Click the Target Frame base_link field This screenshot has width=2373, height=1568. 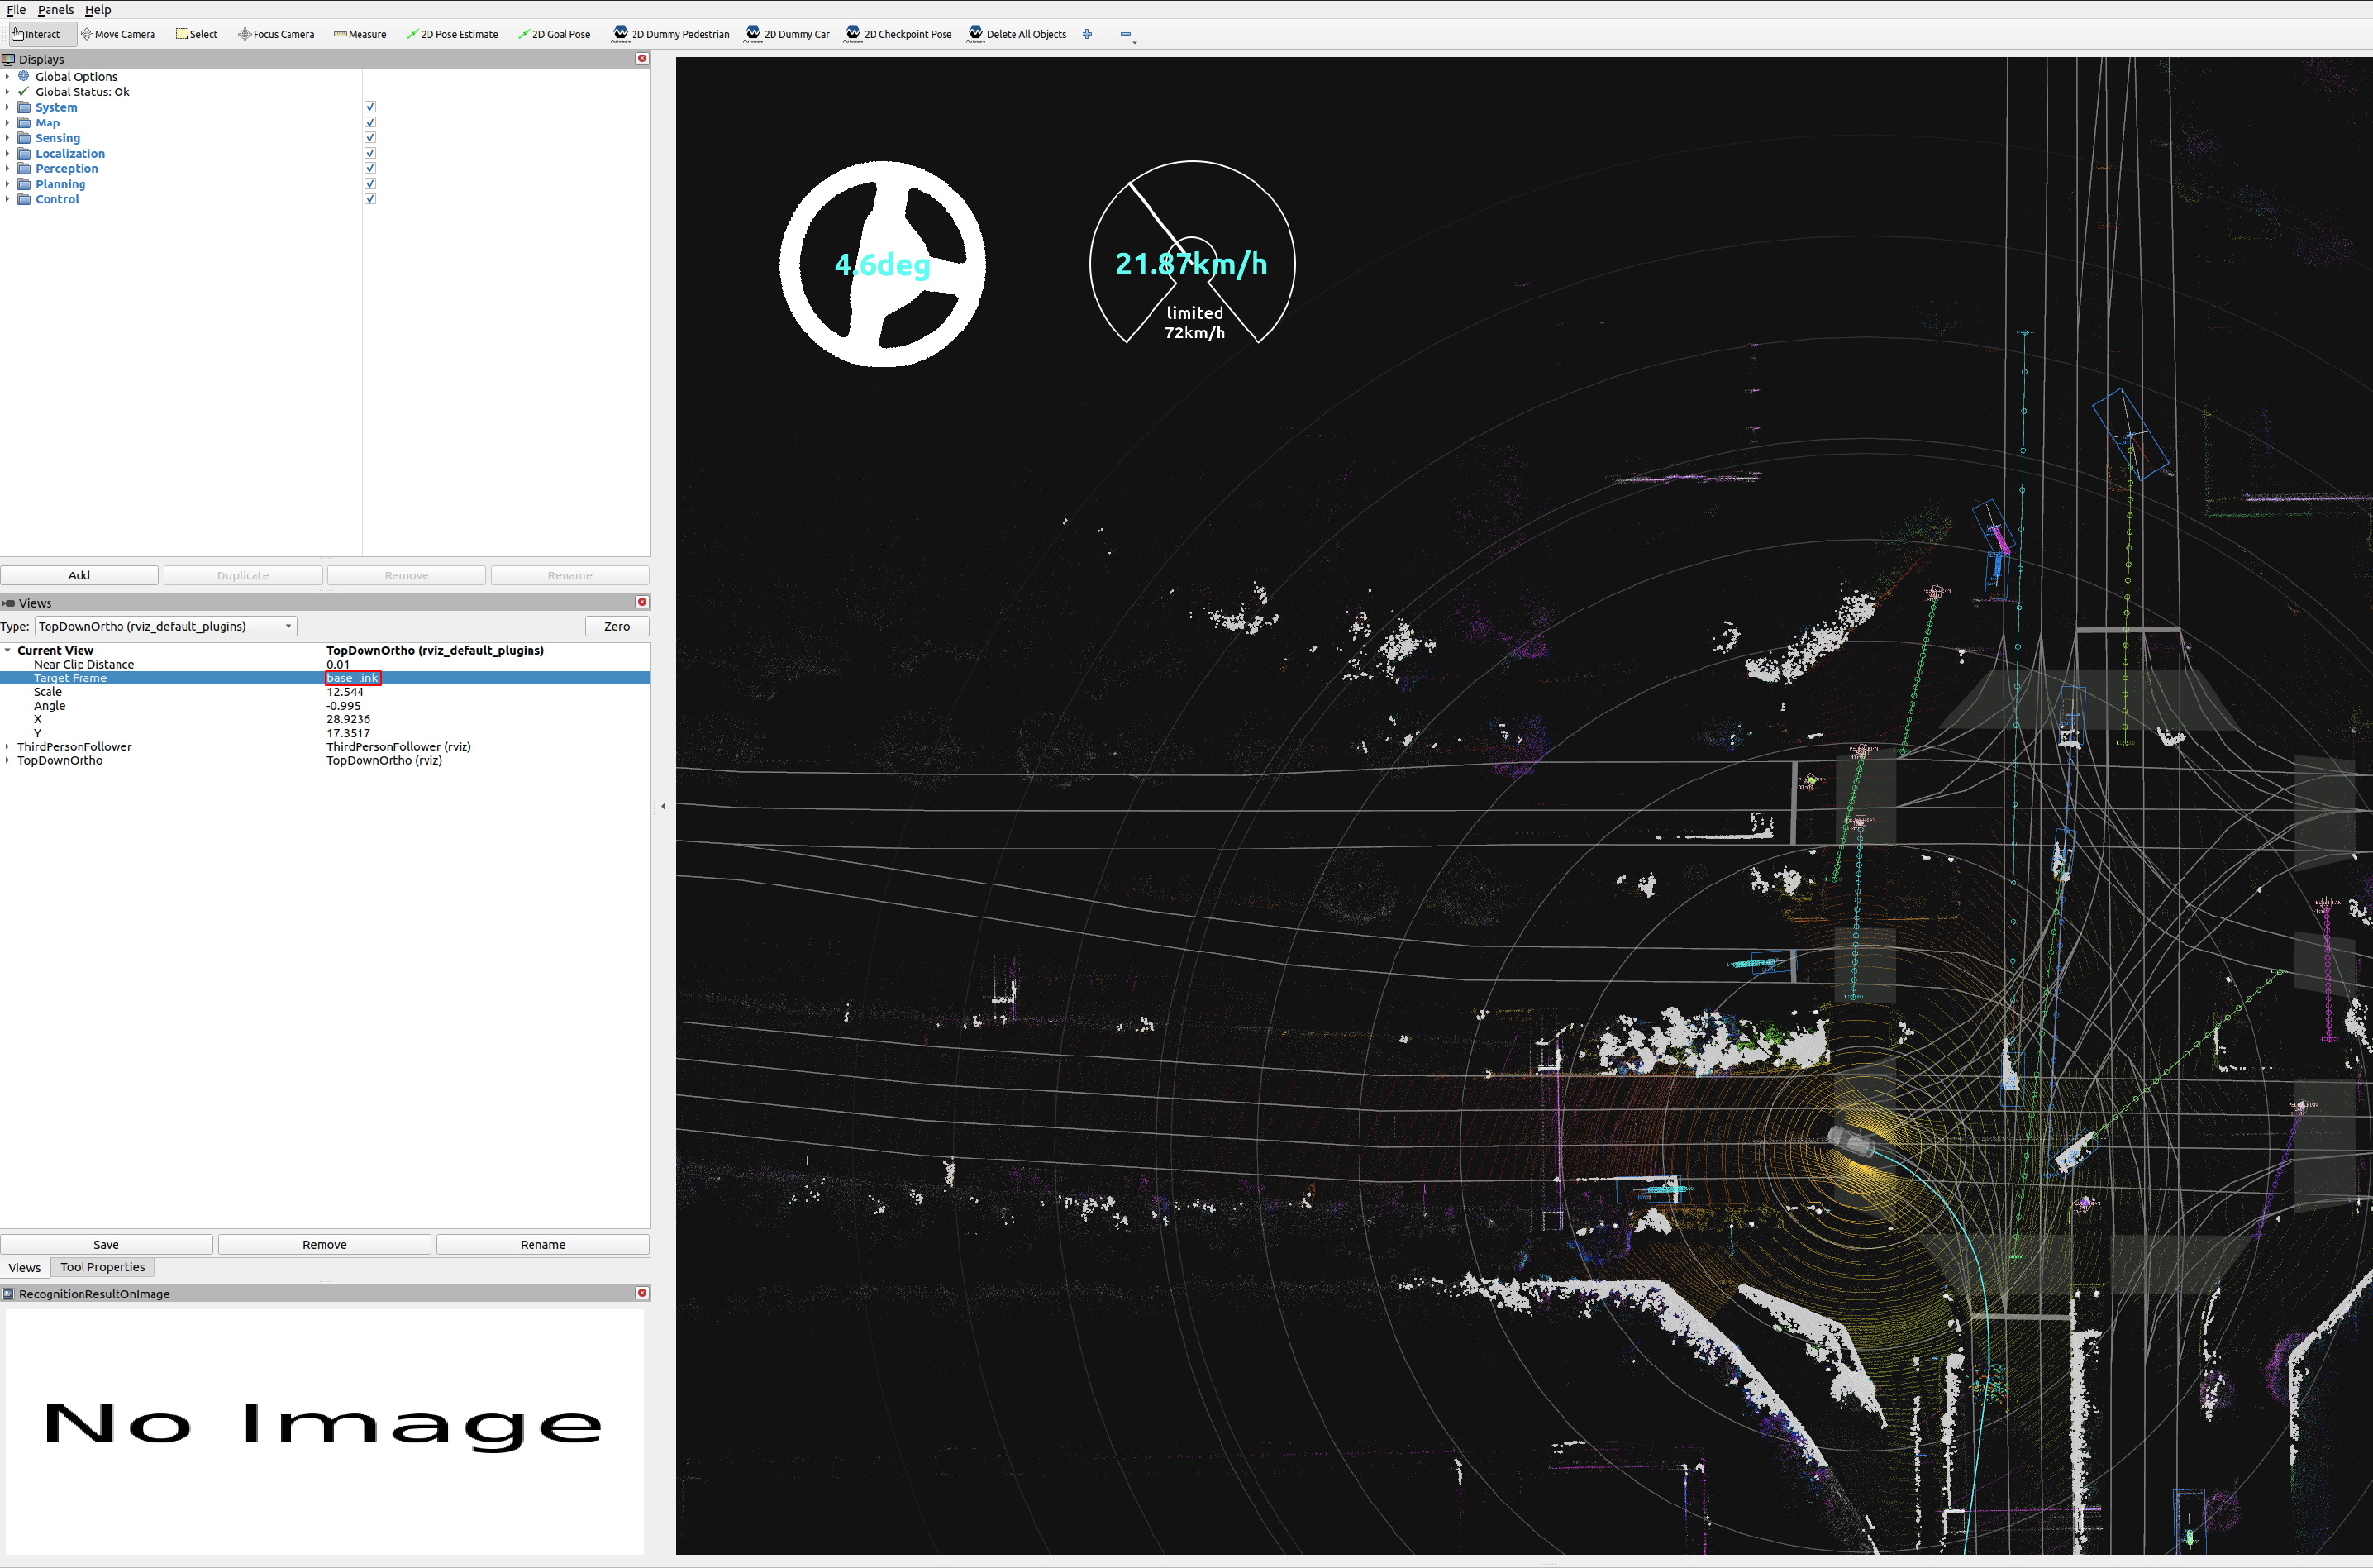pos(353,678)
